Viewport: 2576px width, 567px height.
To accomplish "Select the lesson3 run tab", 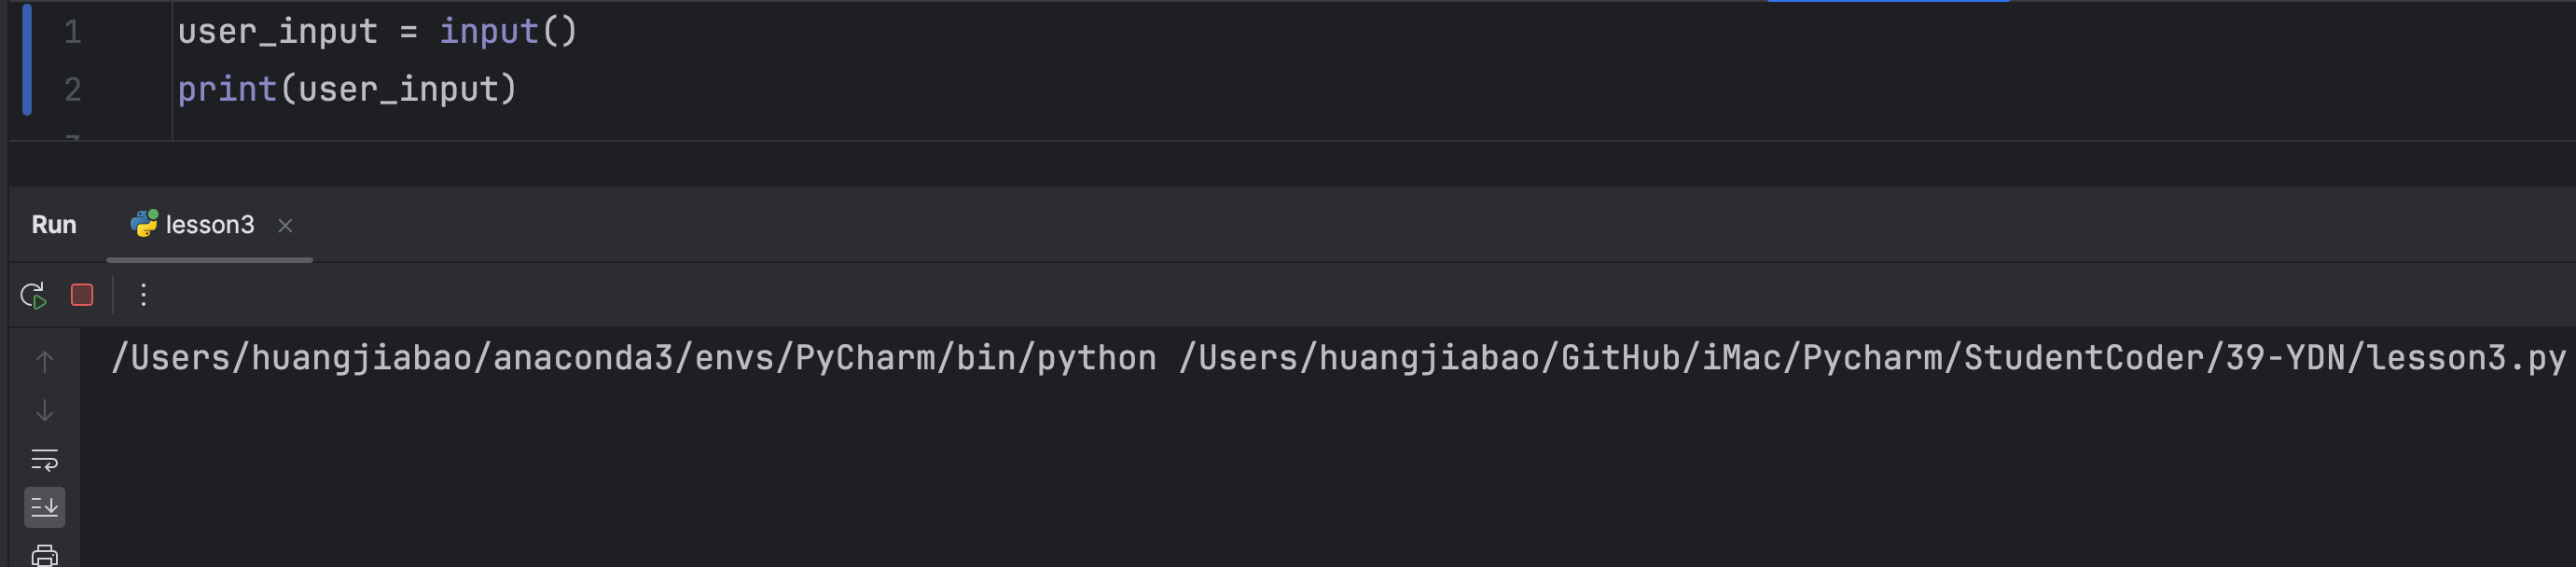I will point(193,225).
